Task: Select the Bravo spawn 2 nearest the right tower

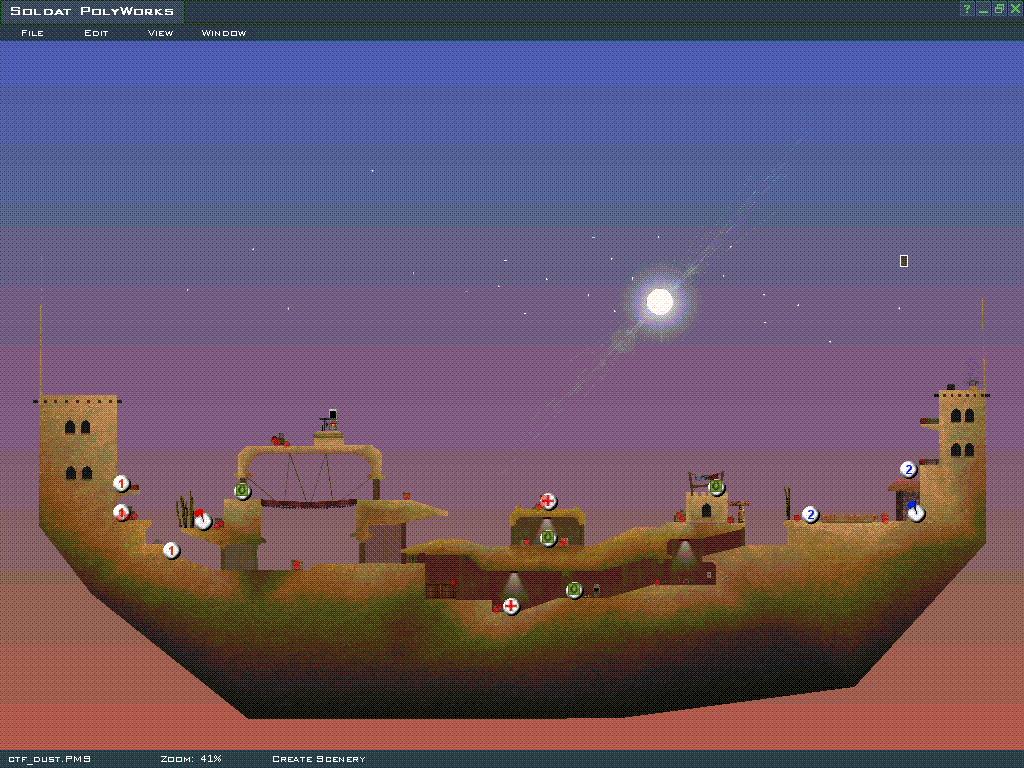Action: (x=908, y=469)
